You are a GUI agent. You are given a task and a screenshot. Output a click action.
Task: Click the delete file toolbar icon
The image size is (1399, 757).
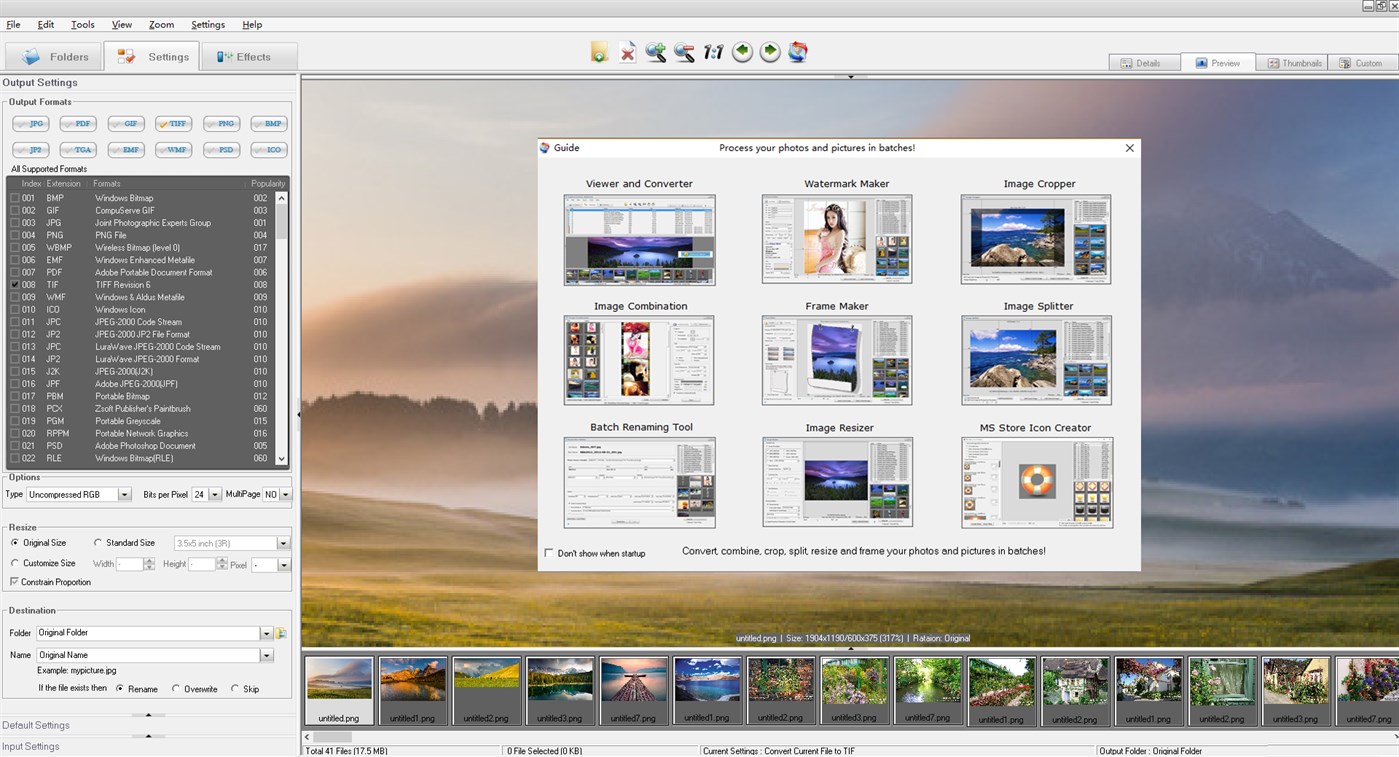[627, 52]
